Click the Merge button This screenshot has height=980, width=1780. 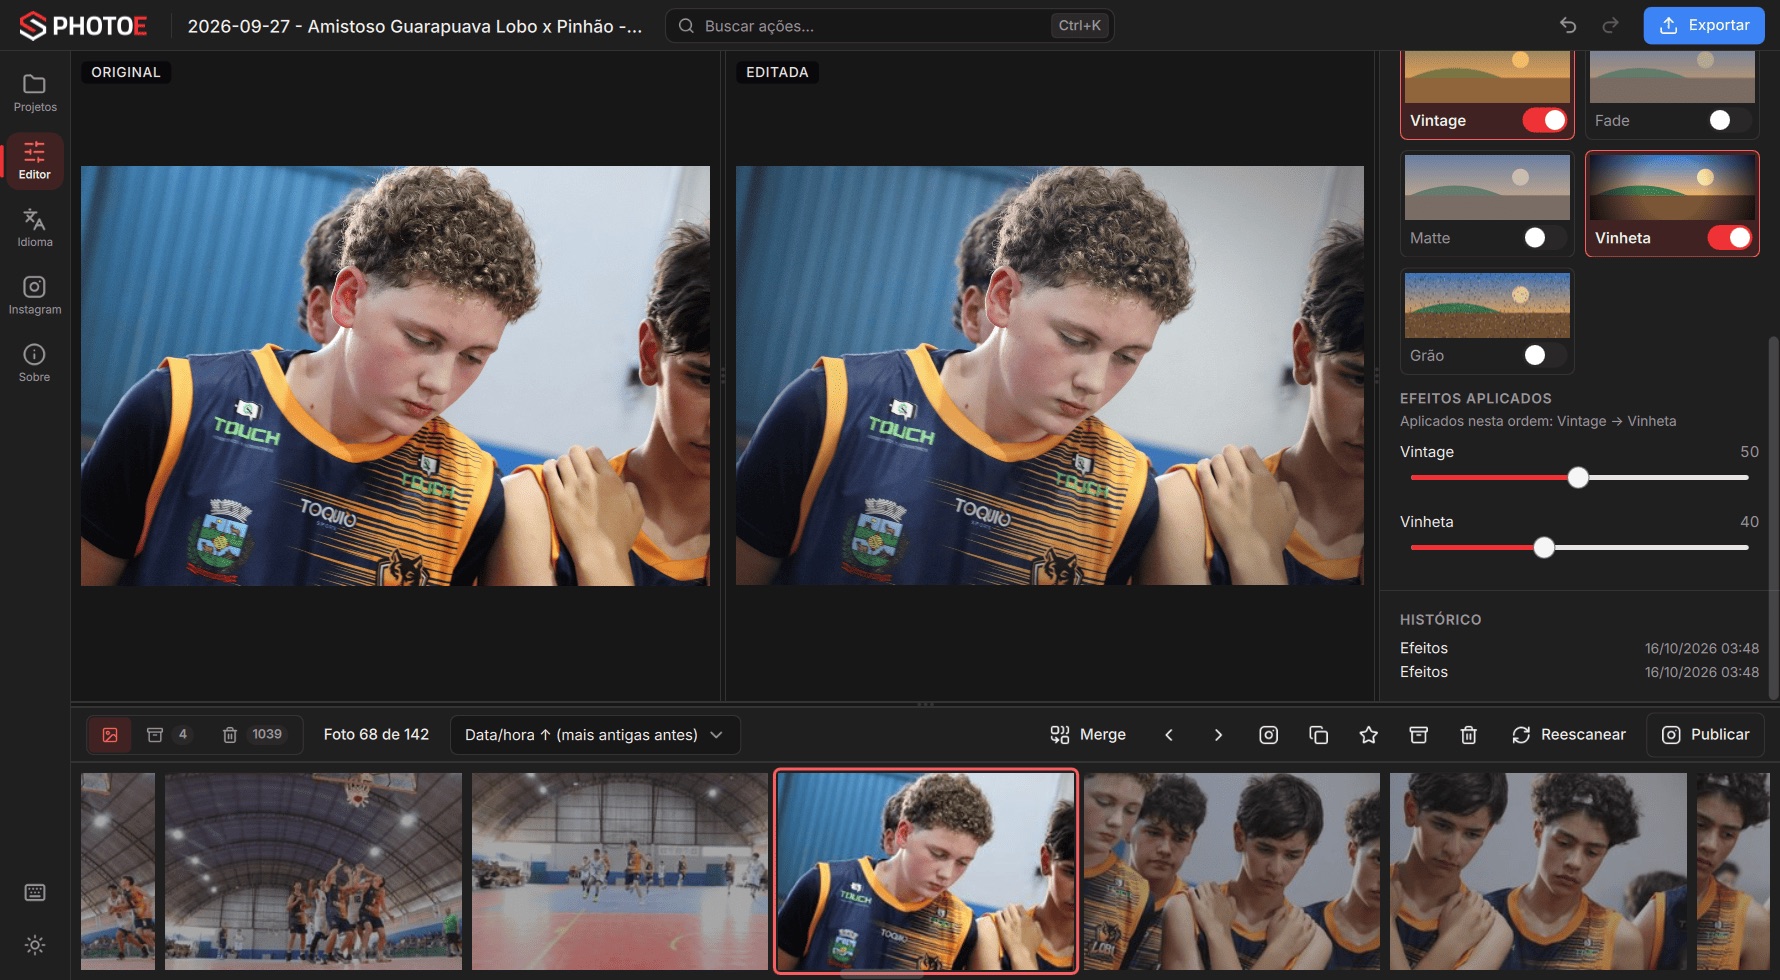(x=1088, y=735)
